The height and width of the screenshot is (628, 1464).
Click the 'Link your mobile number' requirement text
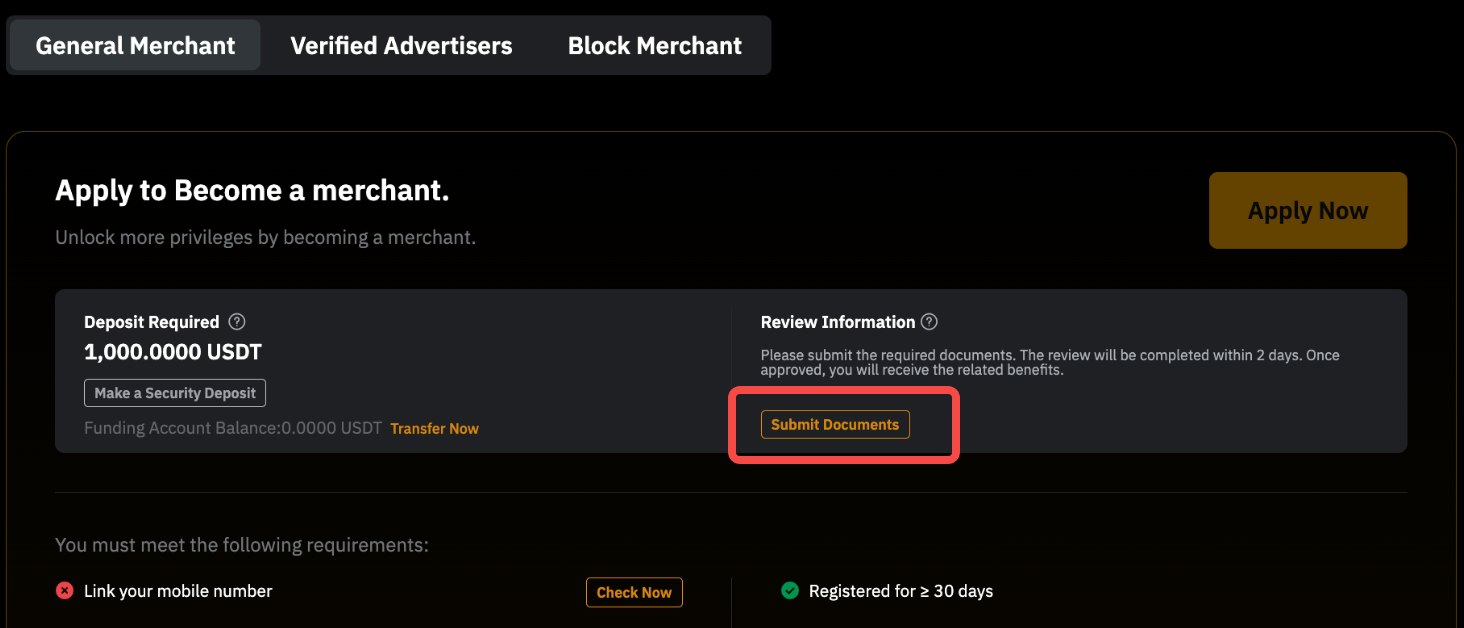pos(178,591)
